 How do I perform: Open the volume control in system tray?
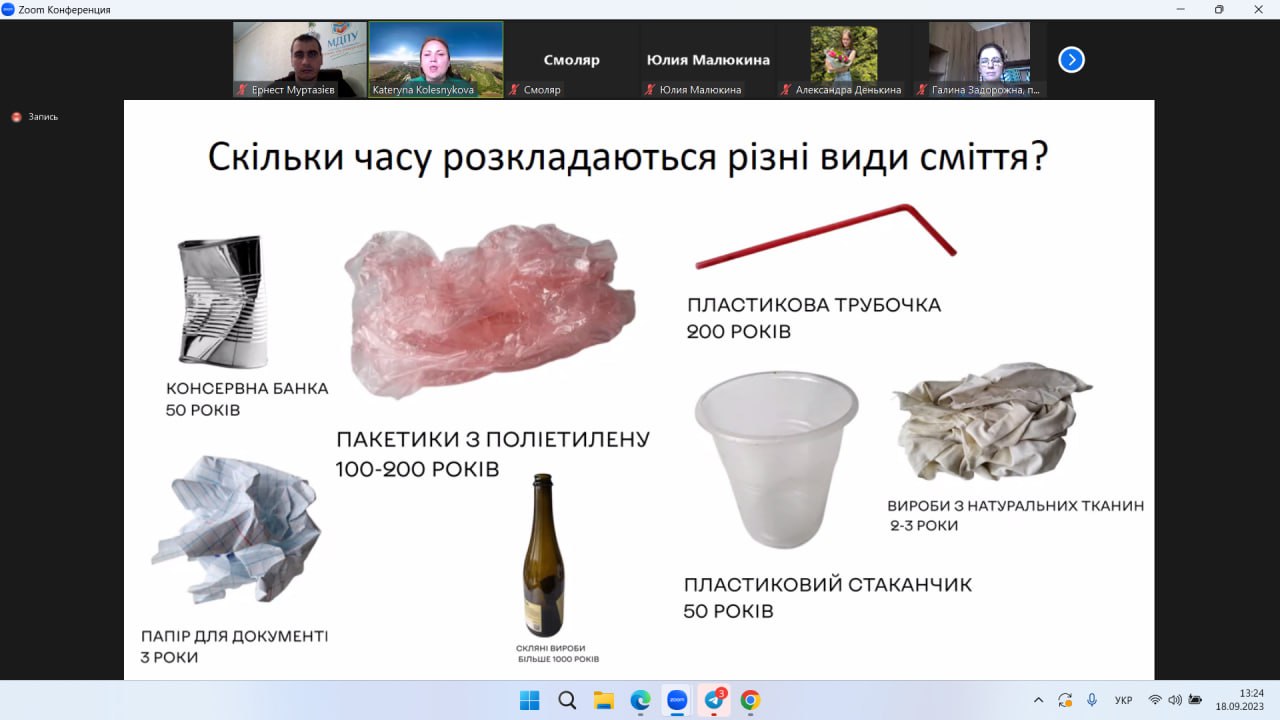[1175, 700]
